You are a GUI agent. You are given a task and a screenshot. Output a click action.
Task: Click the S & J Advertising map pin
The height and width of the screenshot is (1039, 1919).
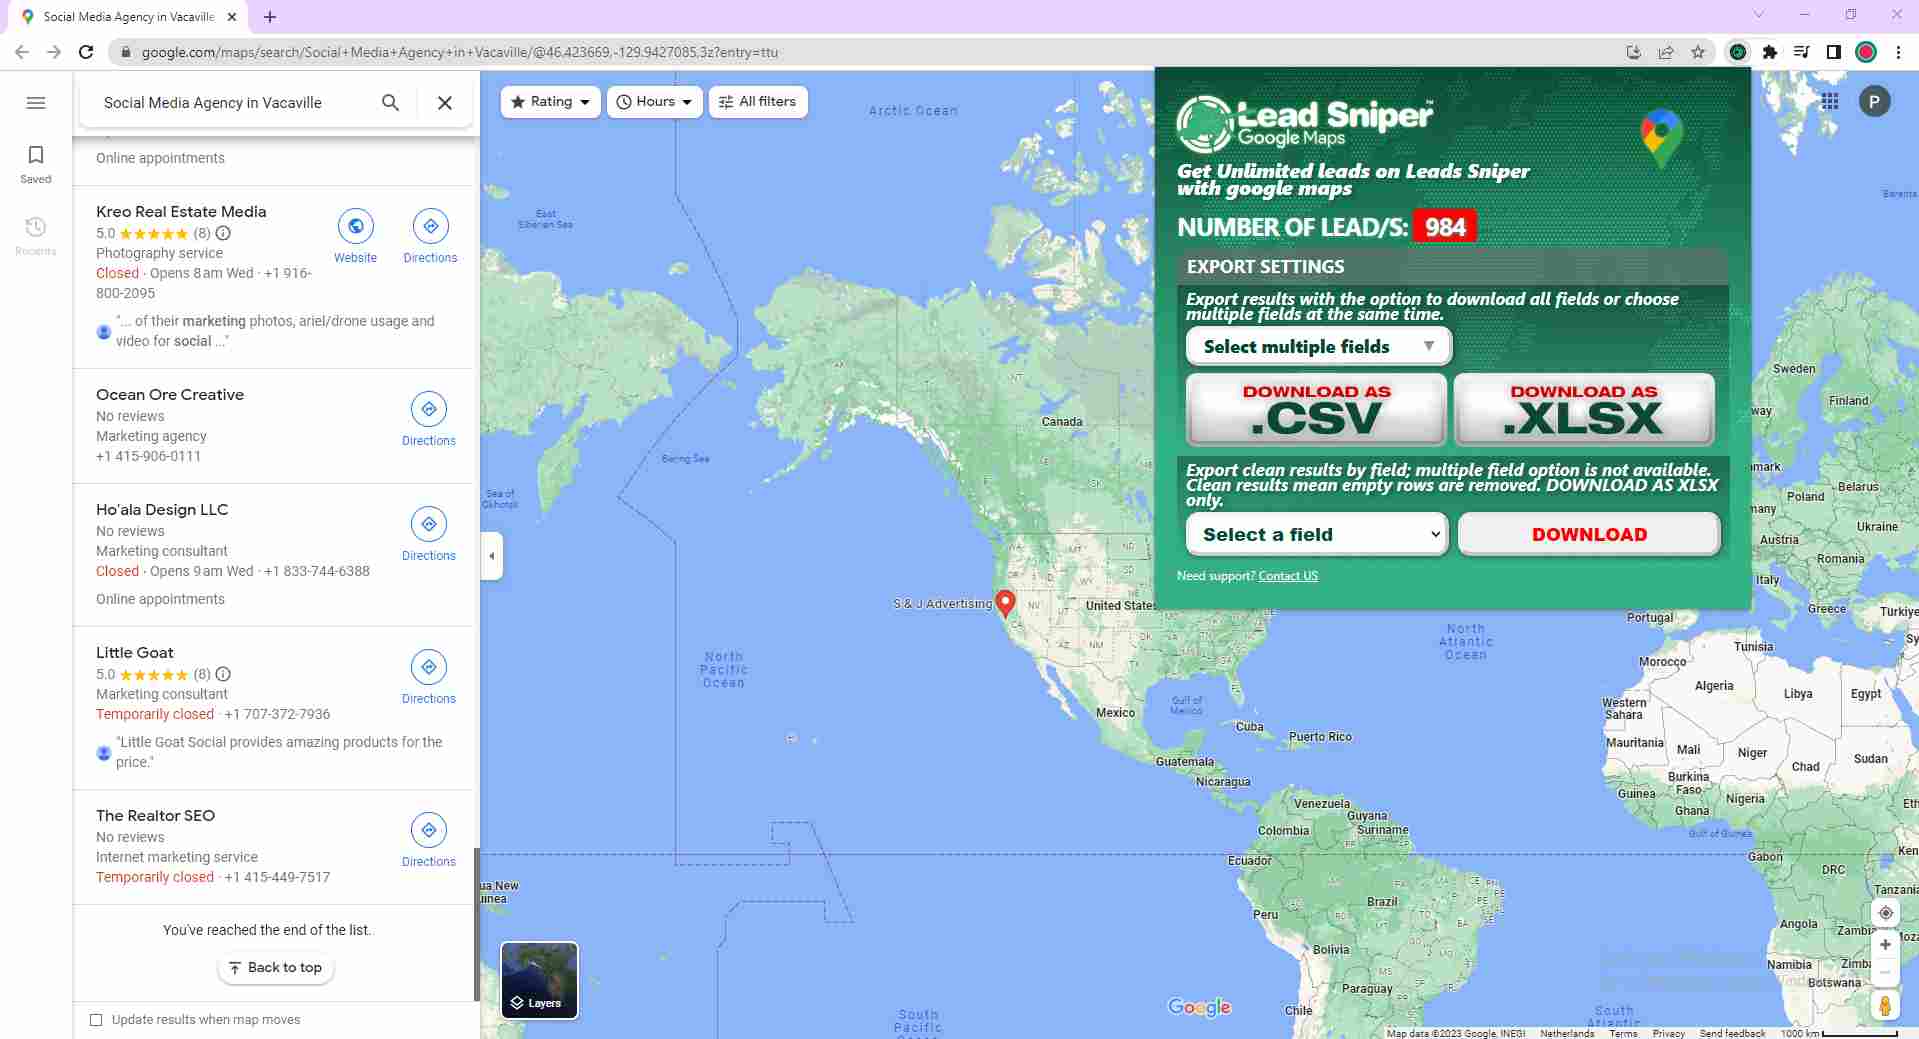tap(1005, 602)
